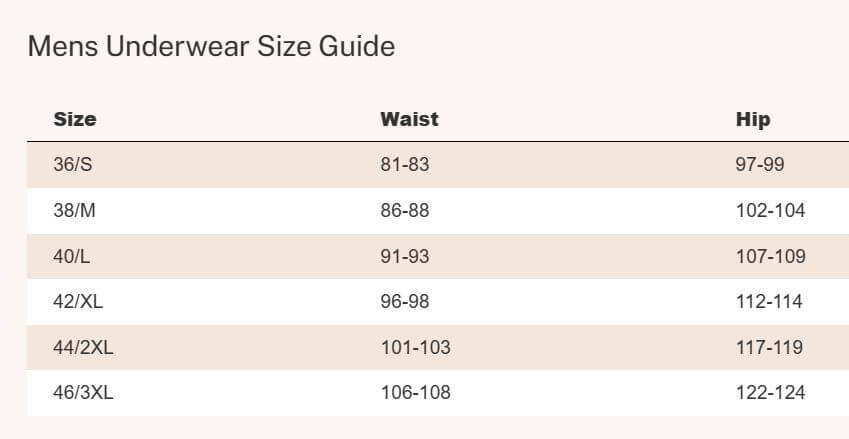Select the Waist column header
The width and height of the screenshot is (849, 439).
(409, 119)
